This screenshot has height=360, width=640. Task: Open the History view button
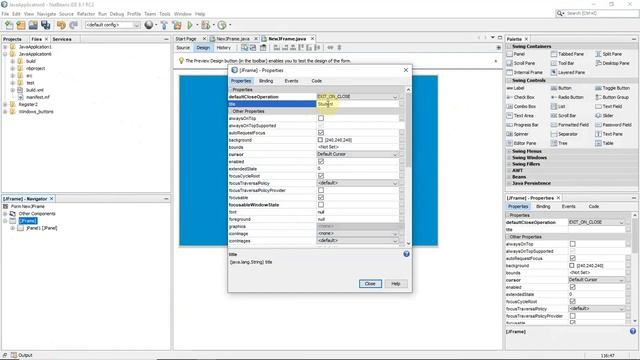click(224, 48)
